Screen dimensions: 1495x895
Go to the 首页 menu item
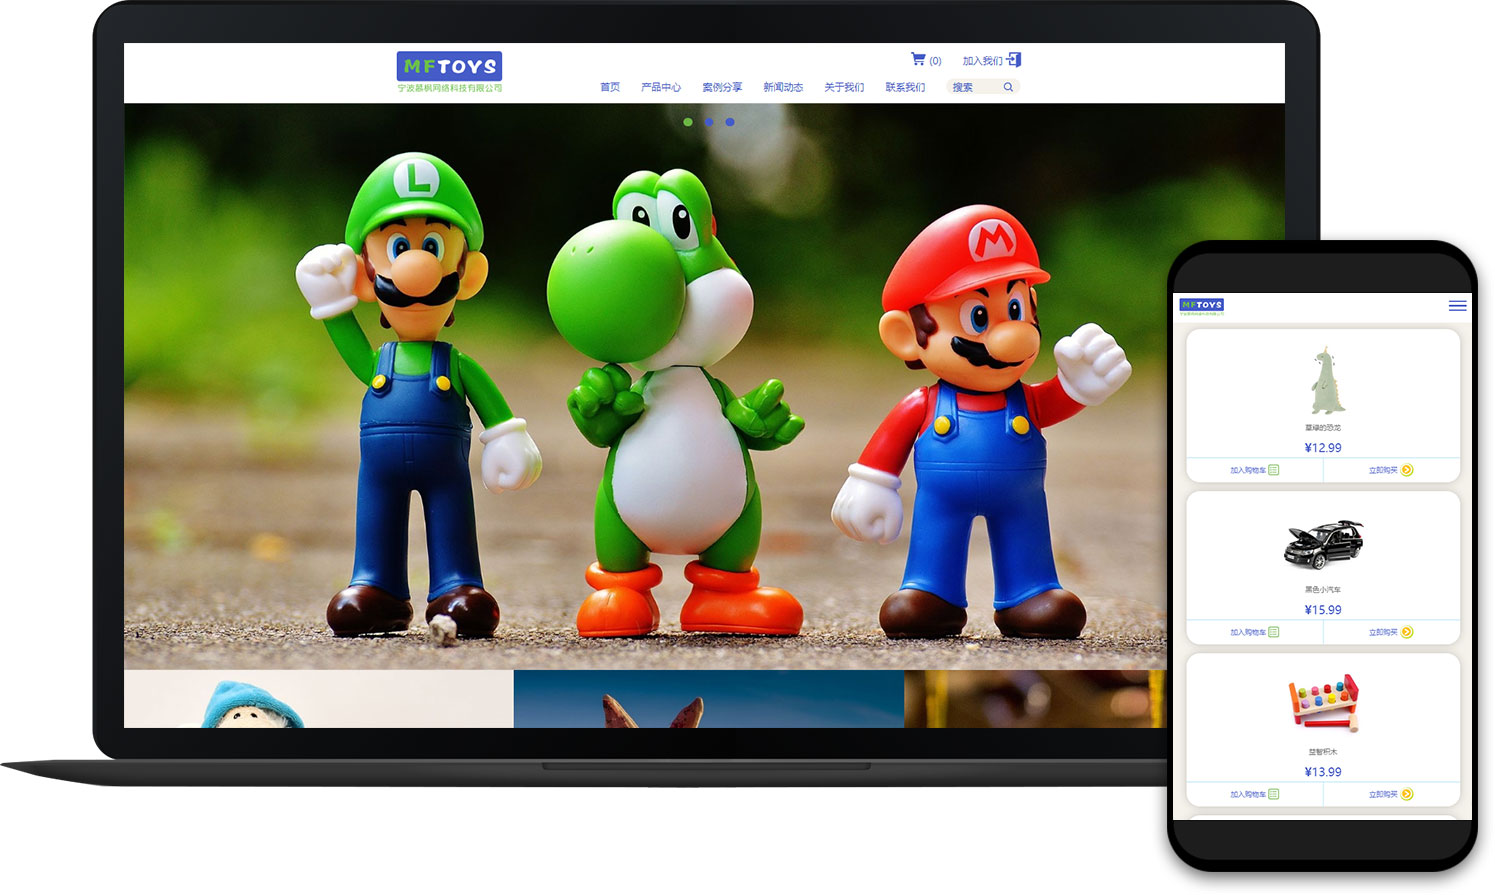click(610, 88)
